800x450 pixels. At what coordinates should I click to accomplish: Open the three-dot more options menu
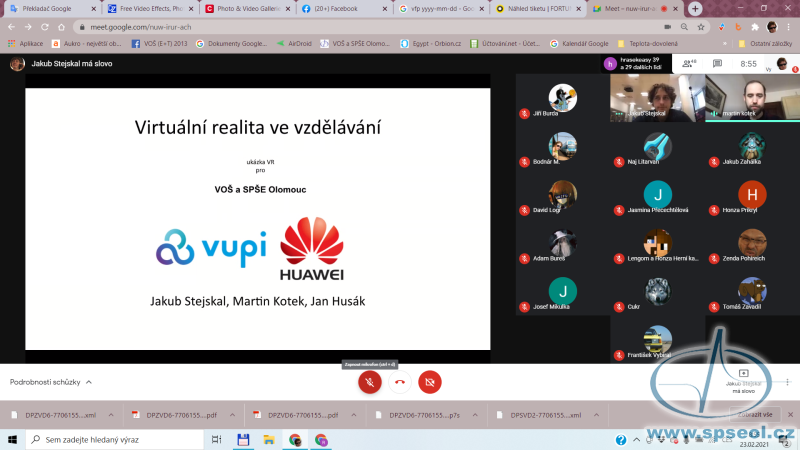pyautogui.click(x=787, y=382)
